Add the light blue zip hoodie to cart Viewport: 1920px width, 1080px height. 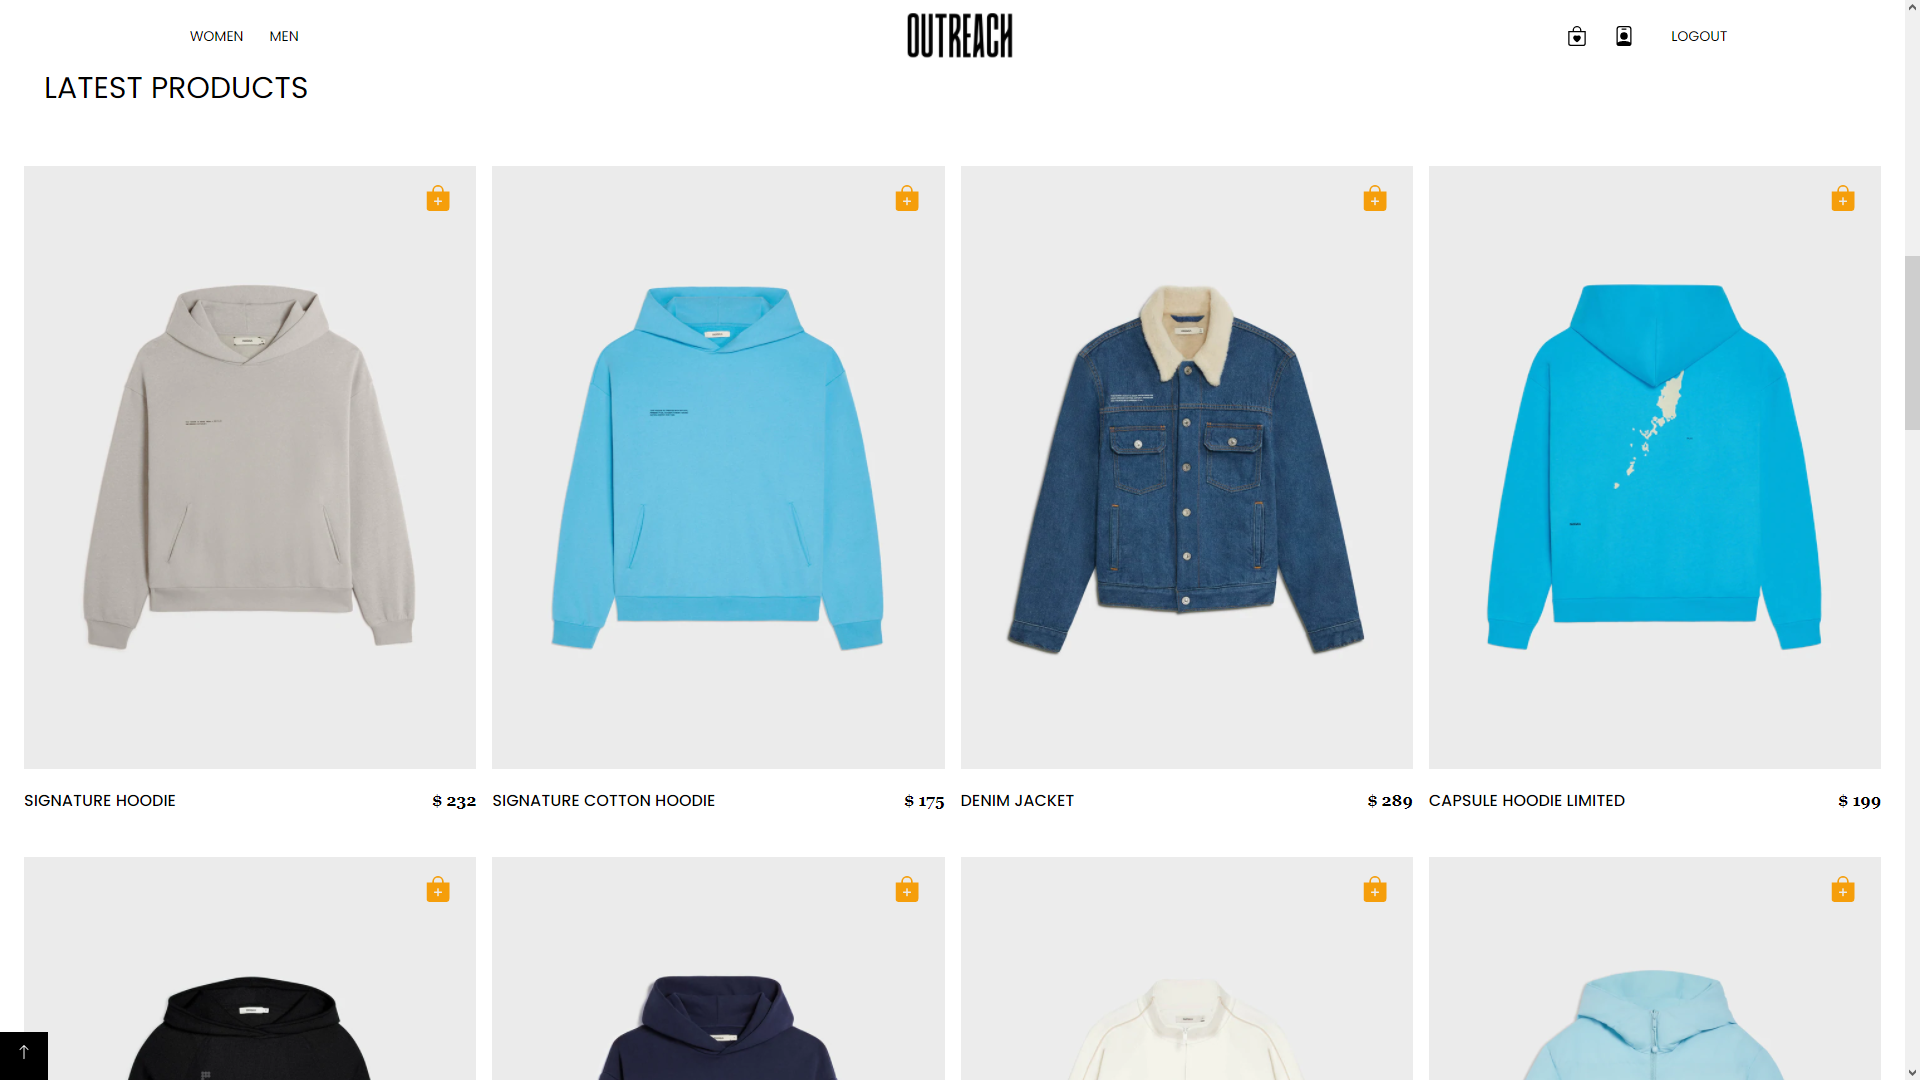click(x=1843, y=889)
